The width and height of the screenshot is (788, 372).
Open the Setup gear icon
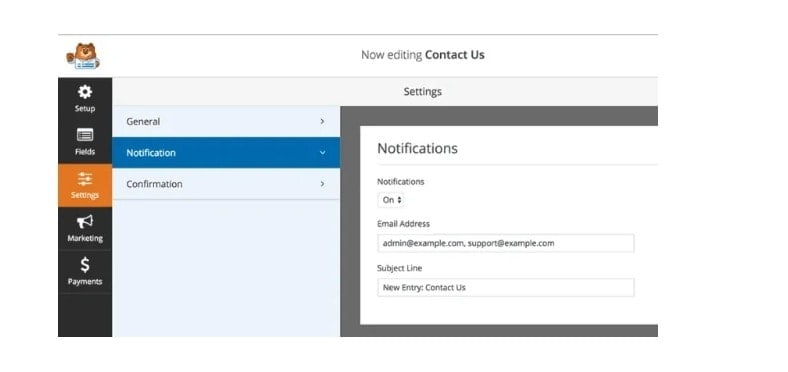click(x=85, y=92)
